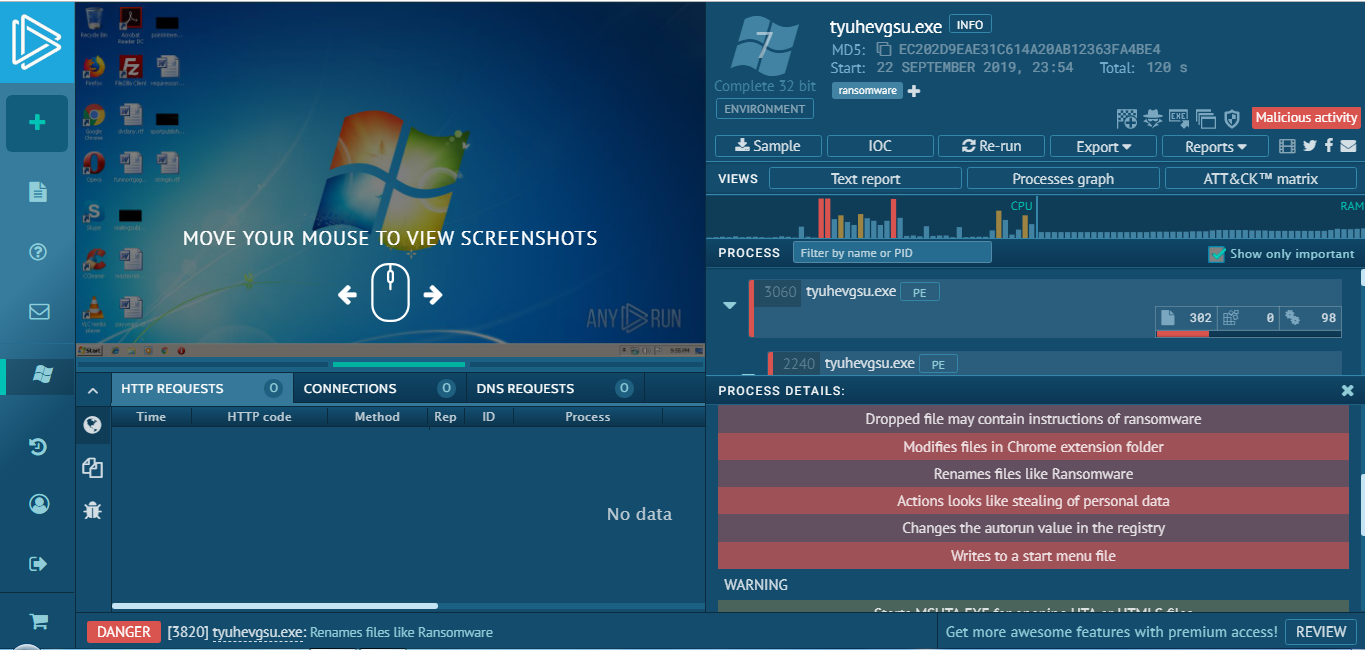Viewport: 1365px width, 650px height.
Task: Open the Processes graph view
Action: (x=1063, y=179)
